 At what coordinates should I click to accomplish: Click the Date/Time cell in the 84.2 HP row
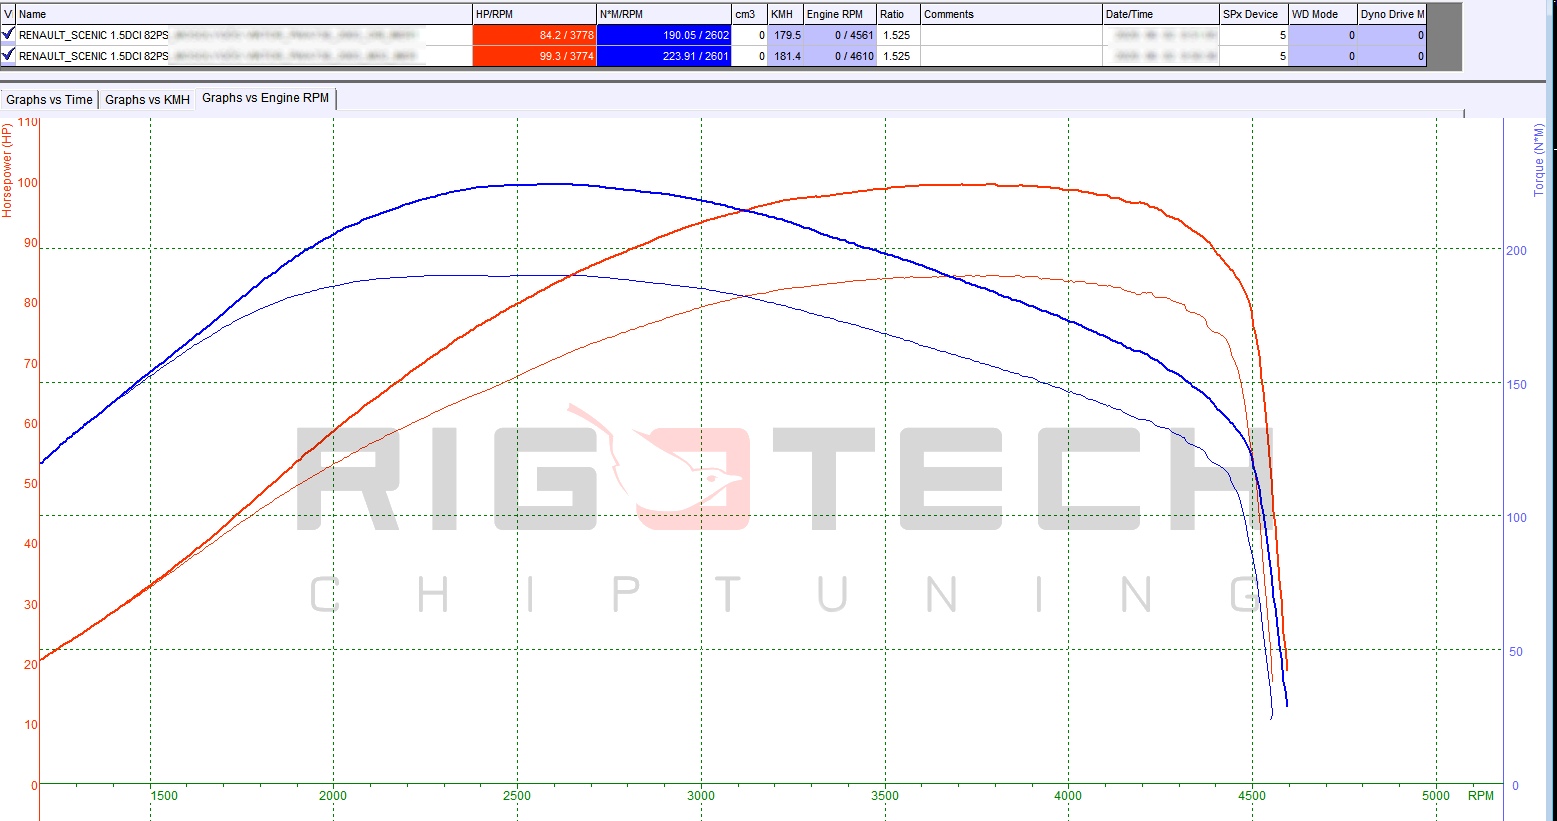(x=1161, y=35)
